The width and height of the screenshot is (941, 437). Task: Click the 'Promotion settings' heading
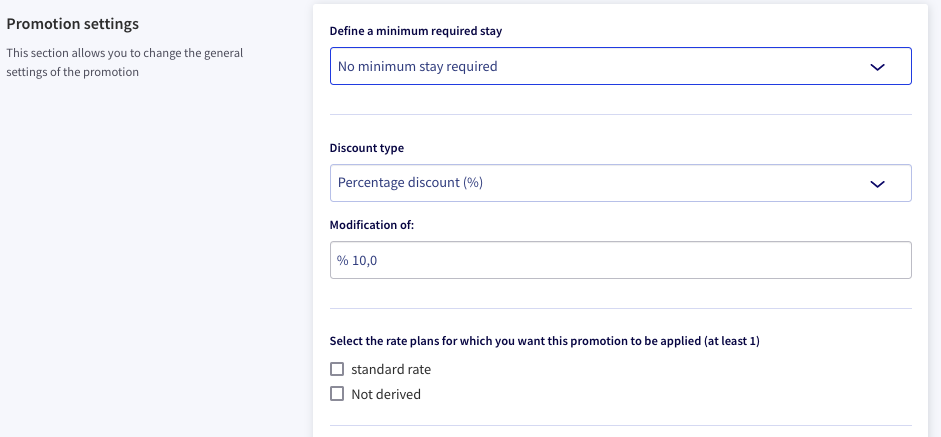click(x=73, y=24)
